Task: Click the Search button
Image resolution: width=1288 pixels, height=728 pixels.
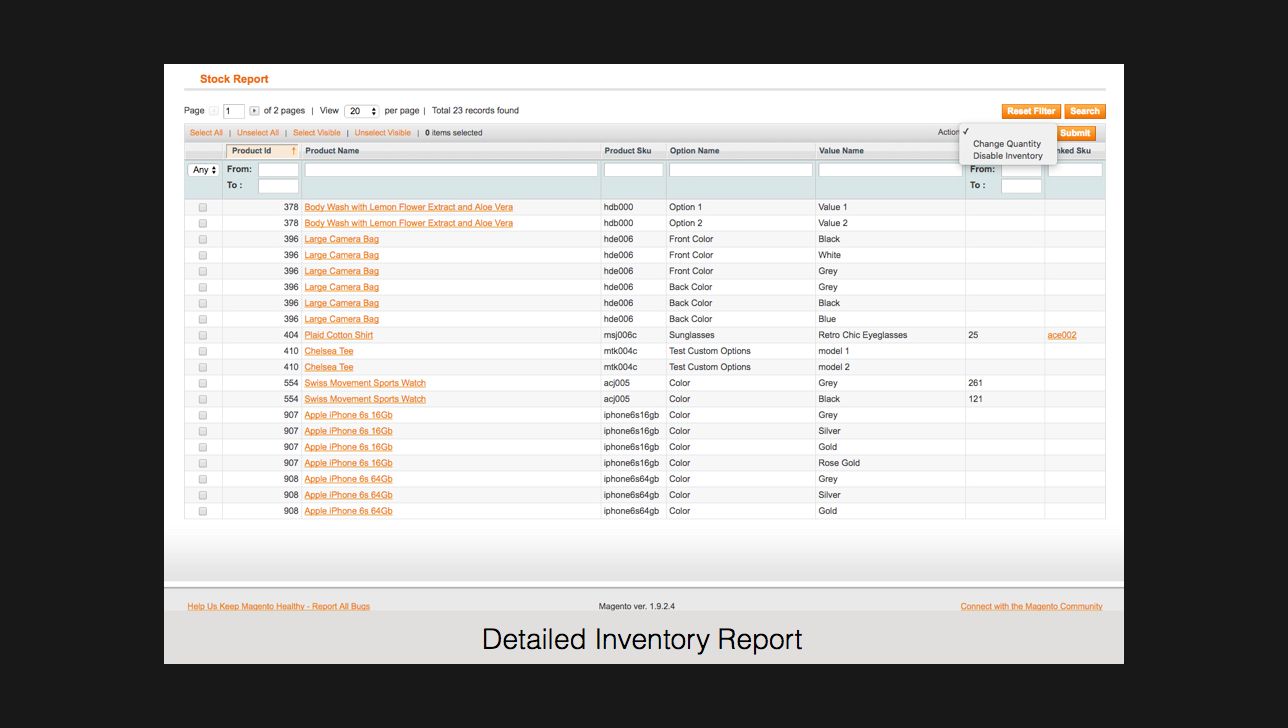Action: pyautogui.click(x=1084, y=111)
